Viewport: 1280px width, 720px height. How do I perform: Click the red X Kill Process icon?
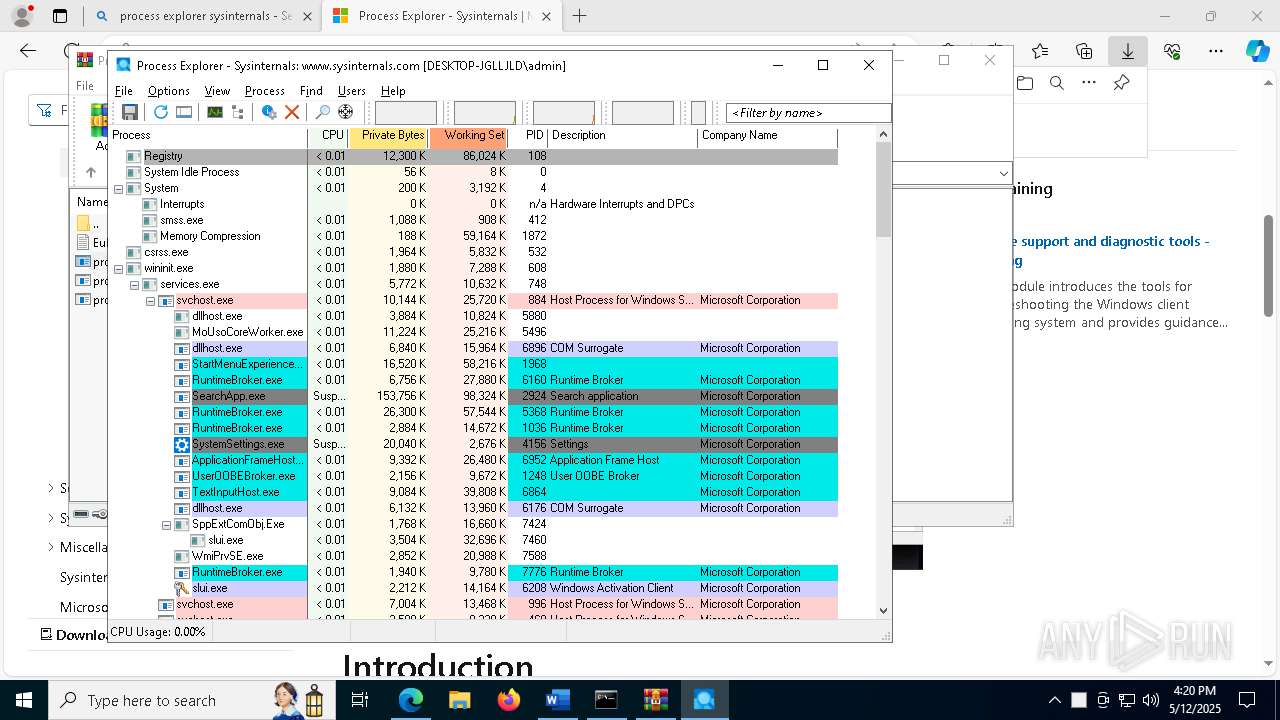292,112
